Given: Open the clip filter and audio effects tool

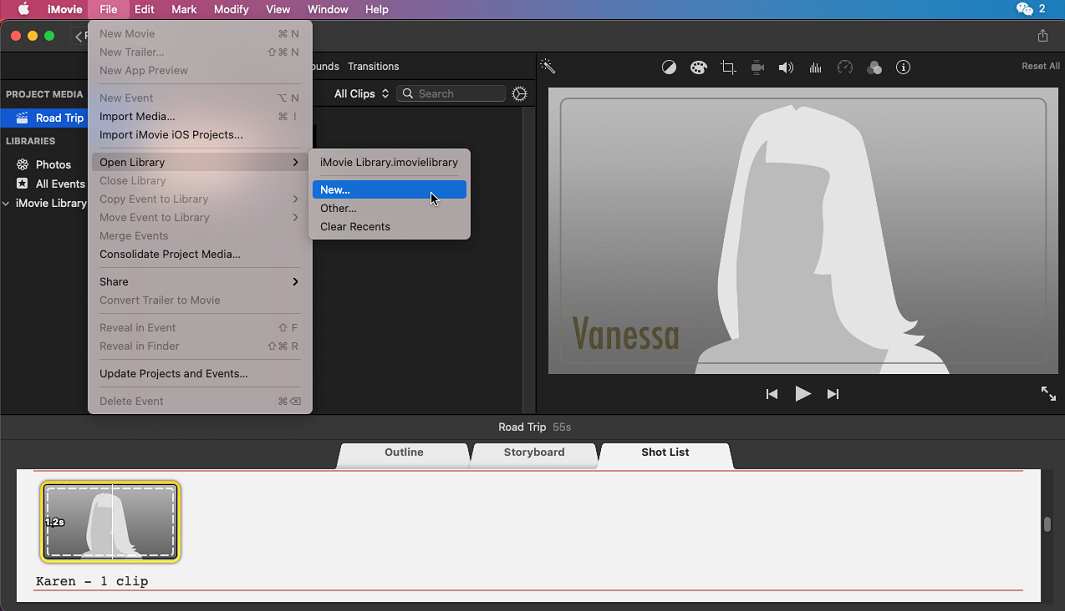Looking at the screenshot, I should (874, 67).
